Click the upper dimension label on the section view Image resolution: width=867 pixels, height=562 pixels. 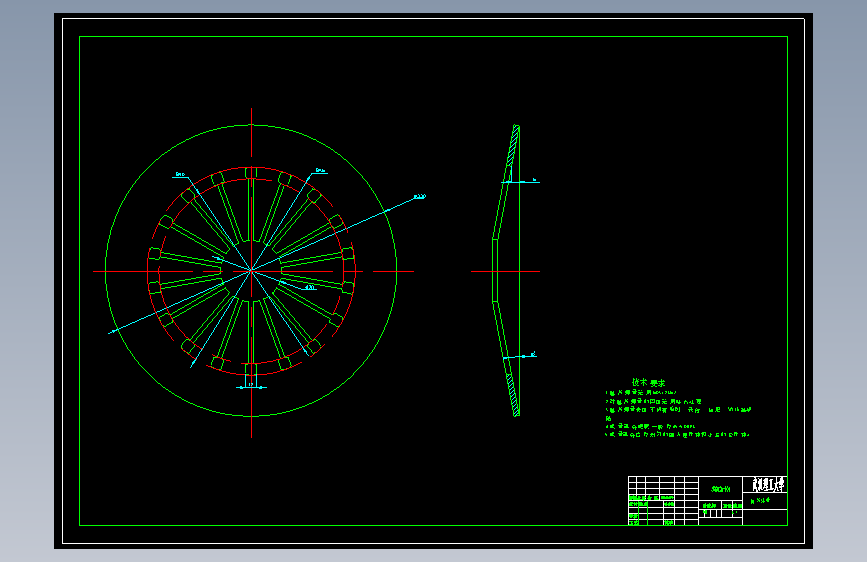(534, 179)
